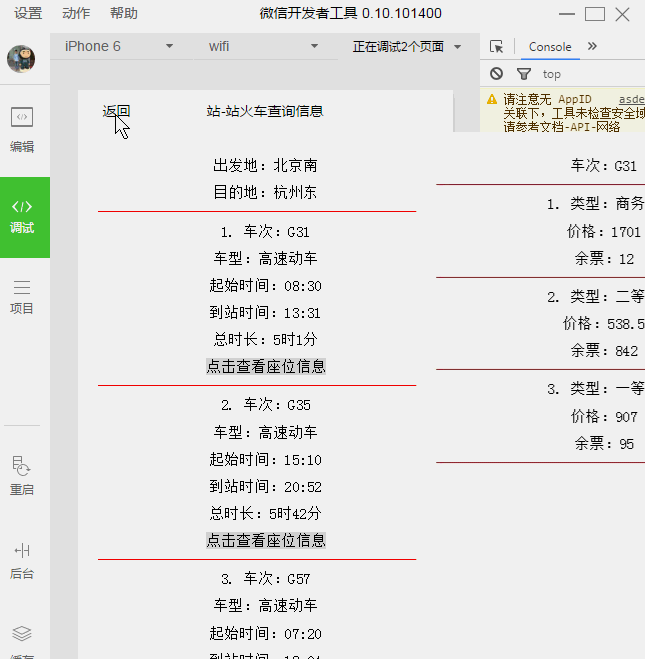Maximize the developer tools window

[595, 14]
